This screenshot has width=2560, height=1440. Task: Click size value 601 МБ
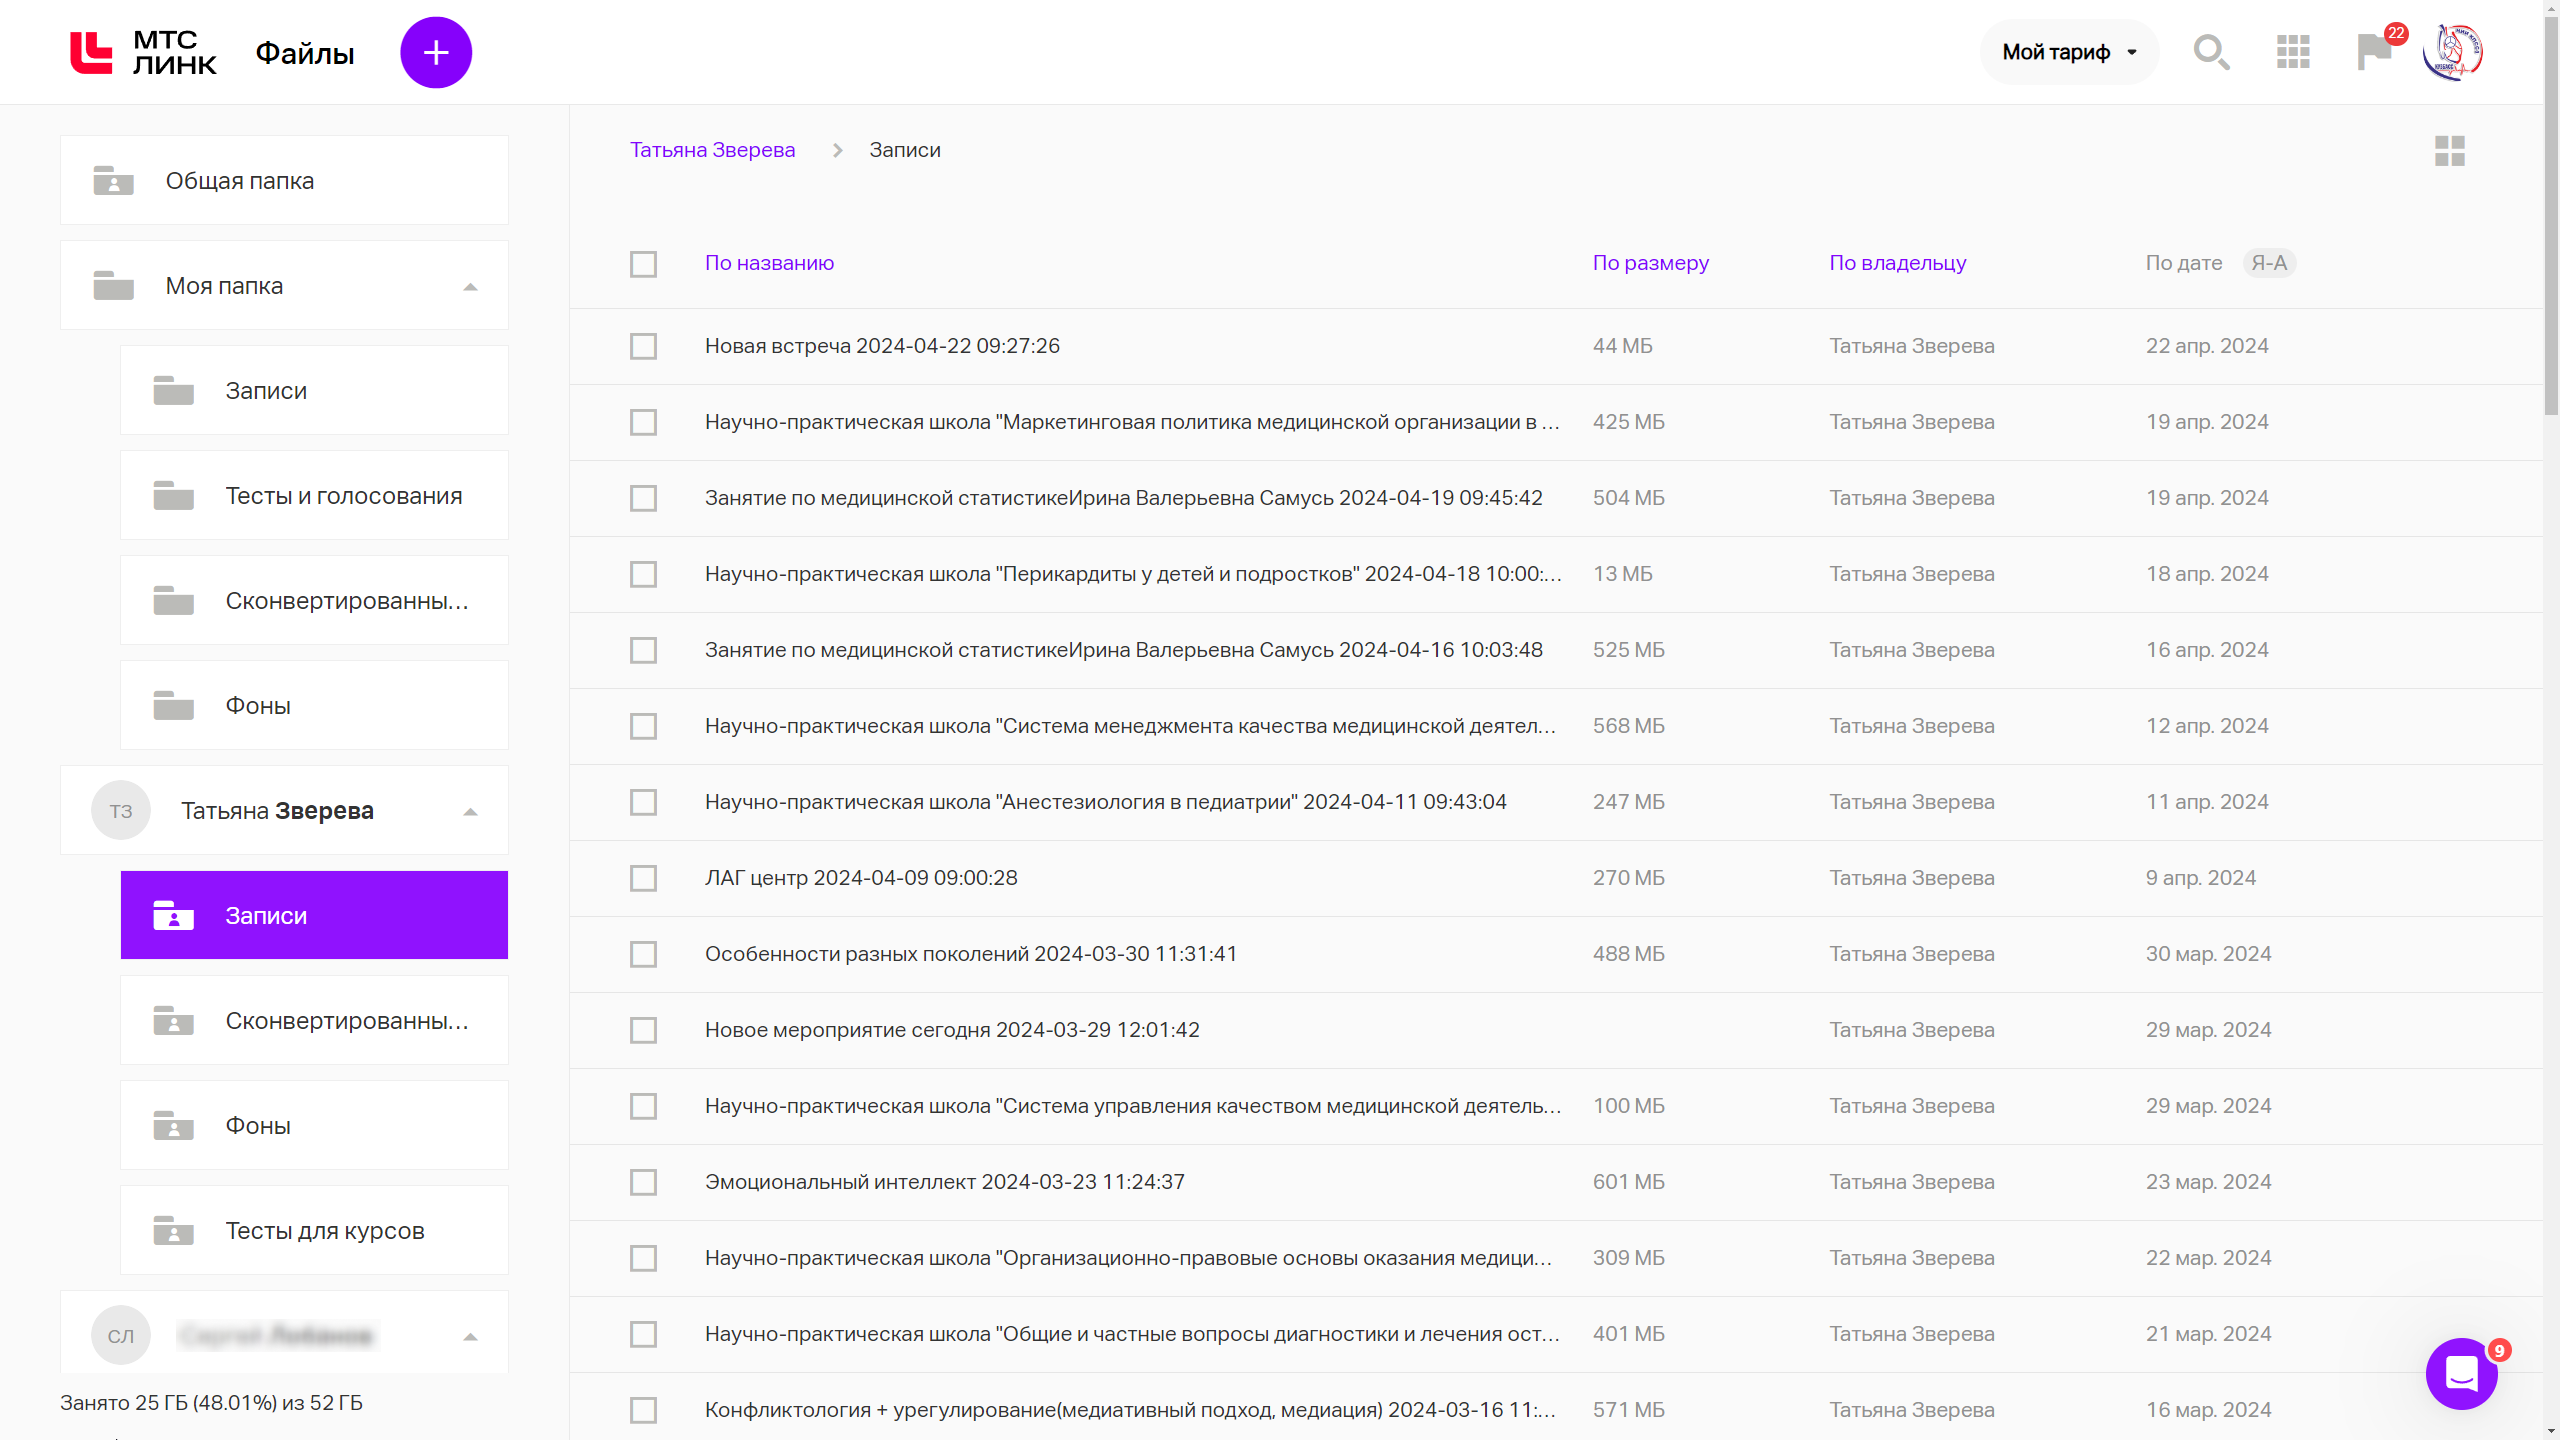point(1629,1182)
